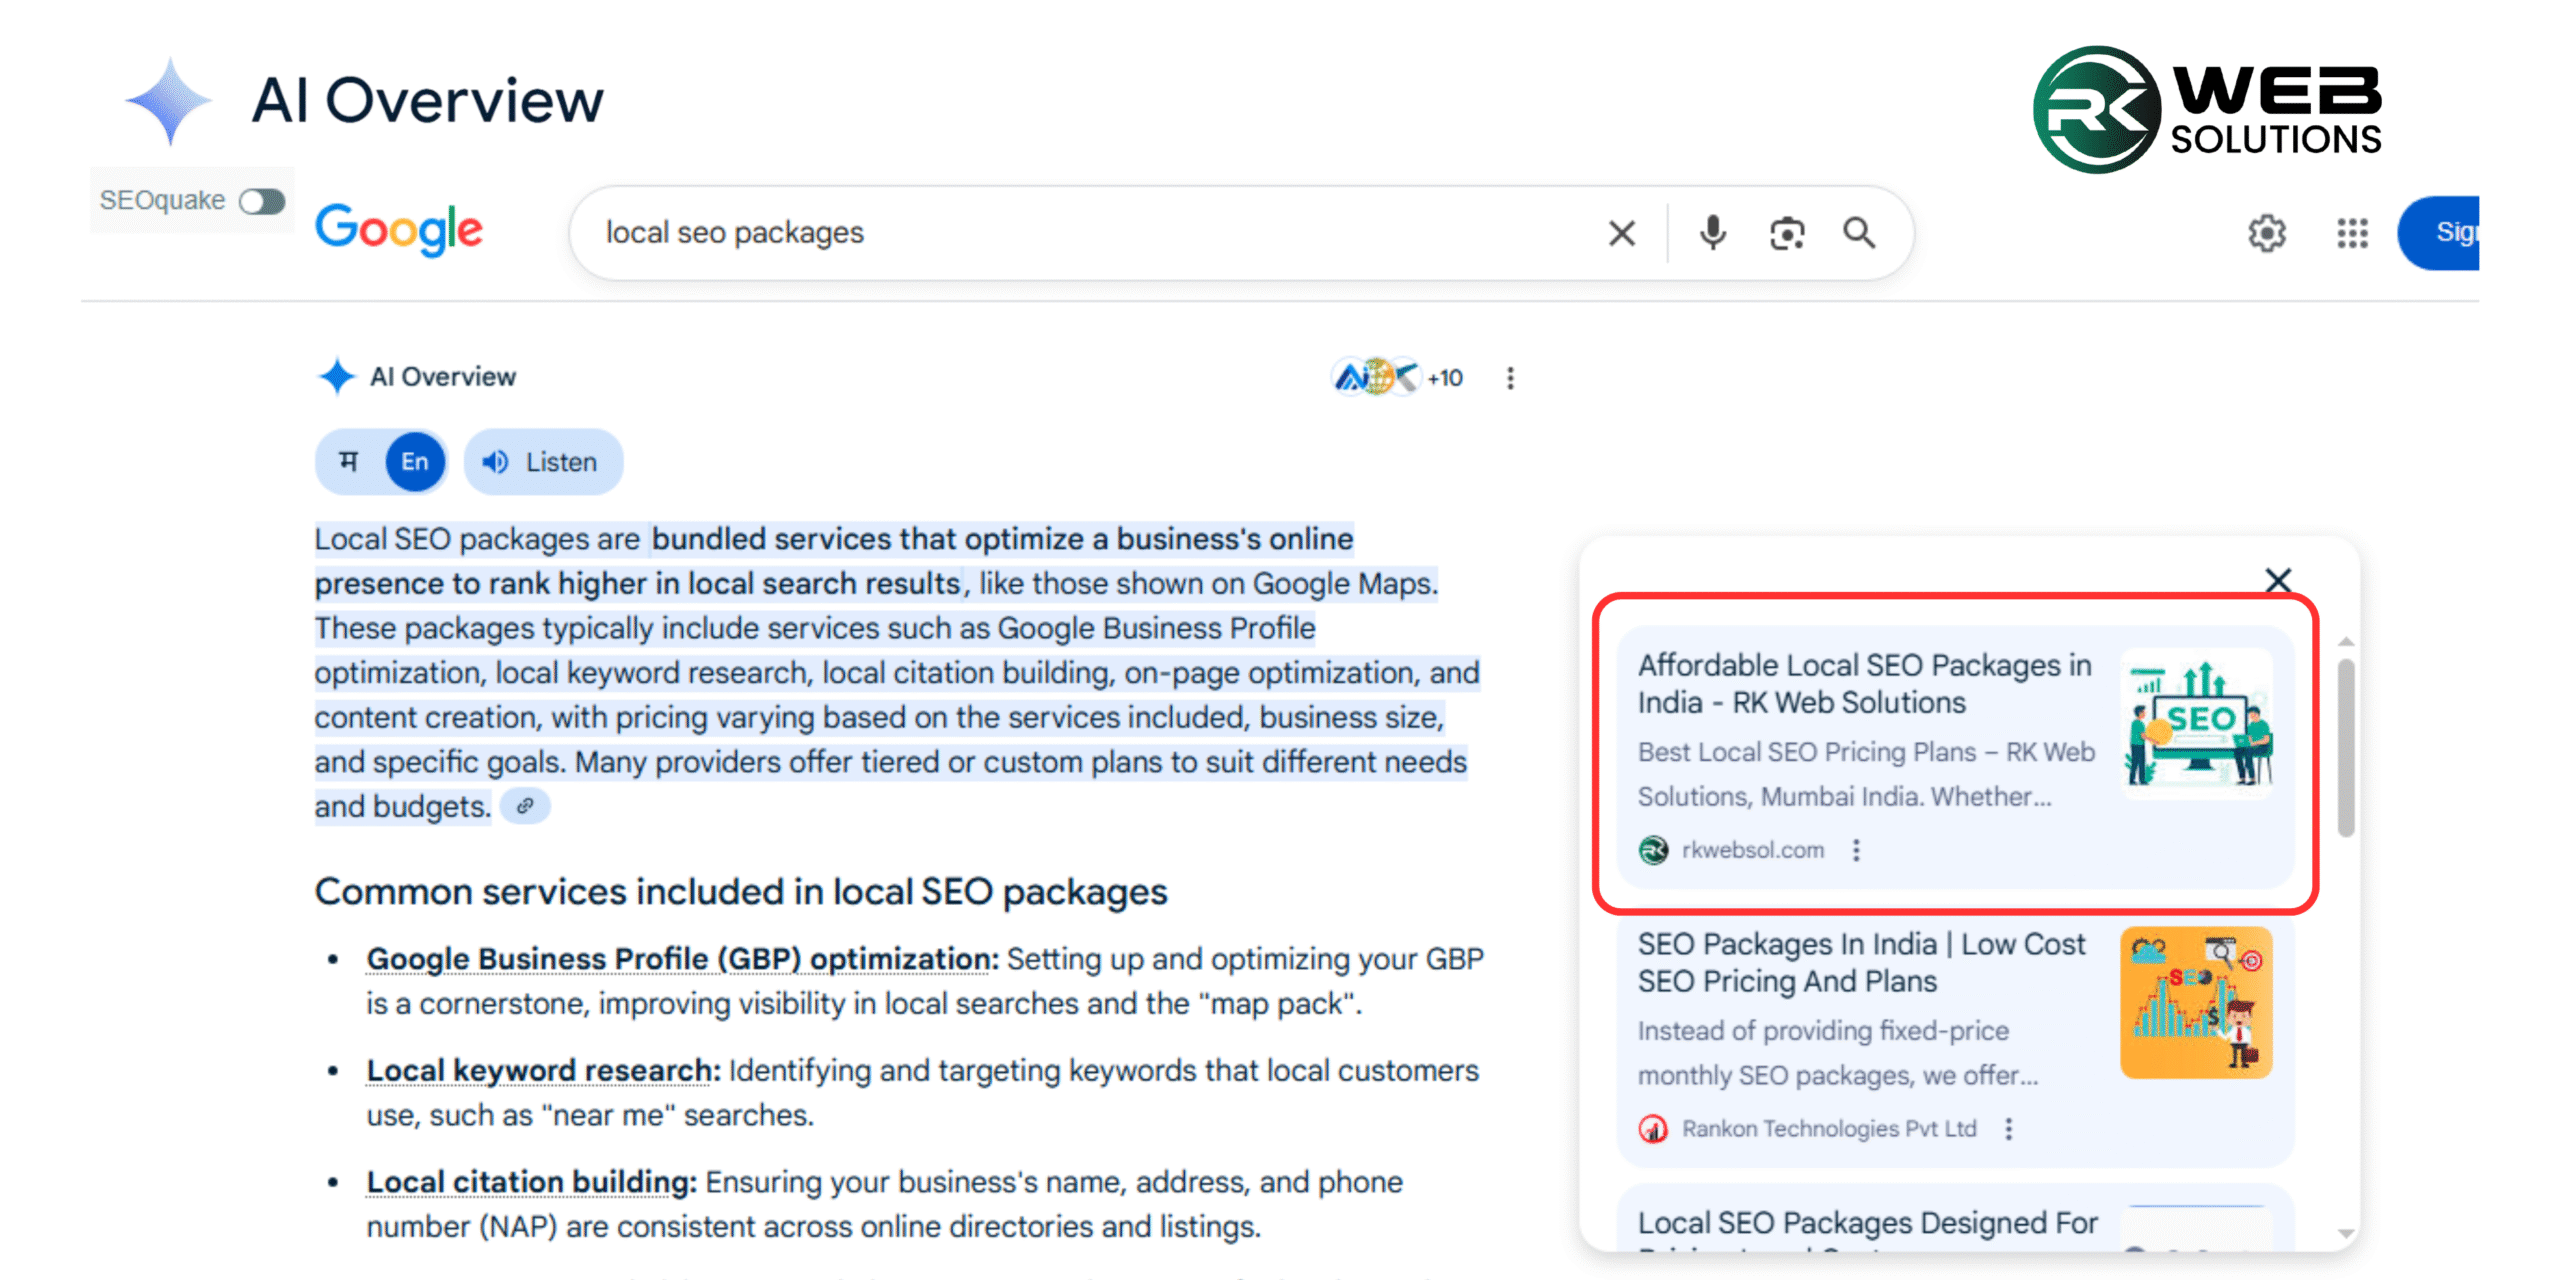Switch AI Overview language to म
Viewport: 2560px width, 1280px height.
350,461
